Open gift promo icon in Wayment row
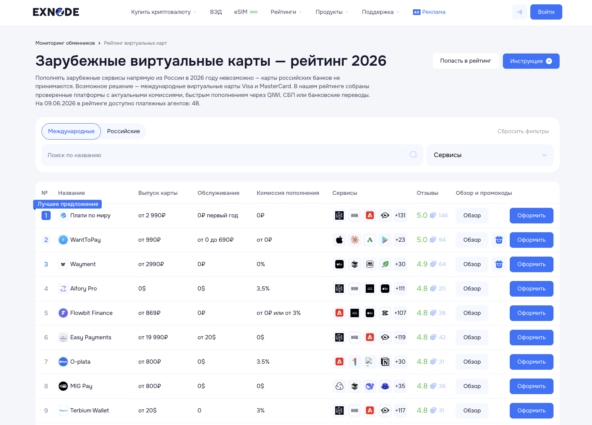 pyautogui.click(x=499, y=264)
